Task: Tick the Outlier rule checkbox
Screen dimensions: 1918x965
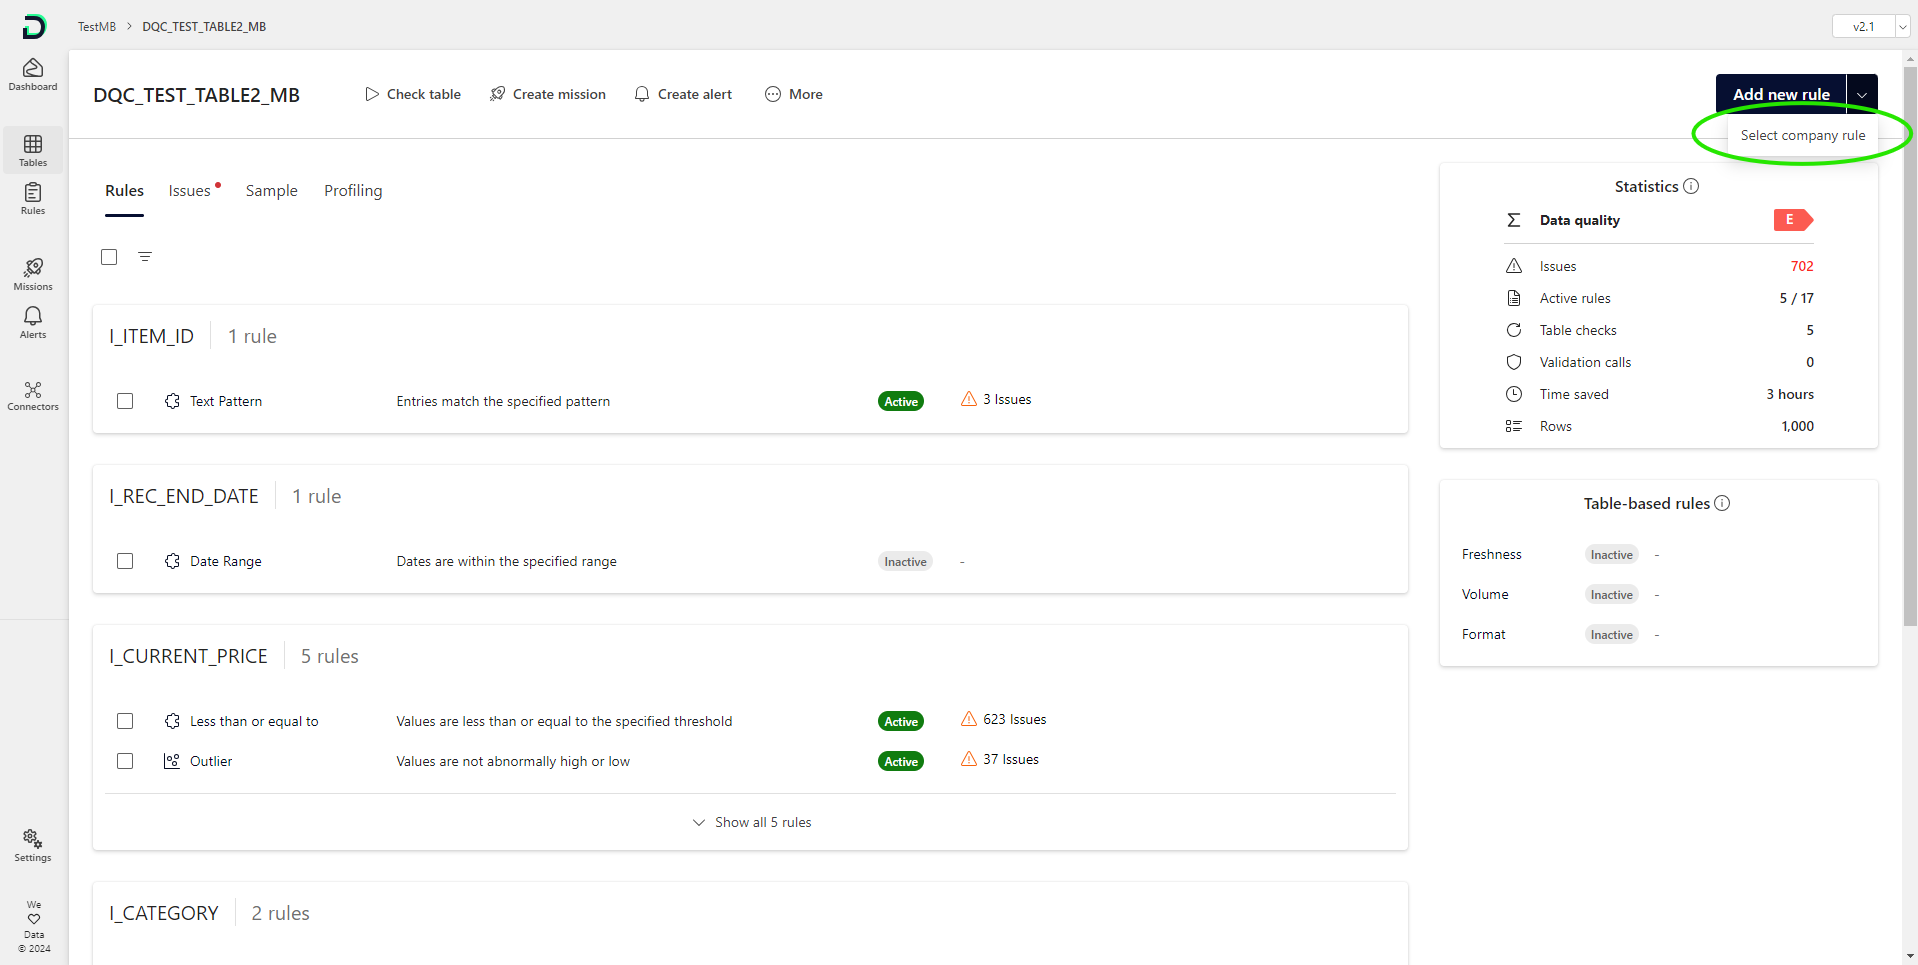Action: (125, 761)
